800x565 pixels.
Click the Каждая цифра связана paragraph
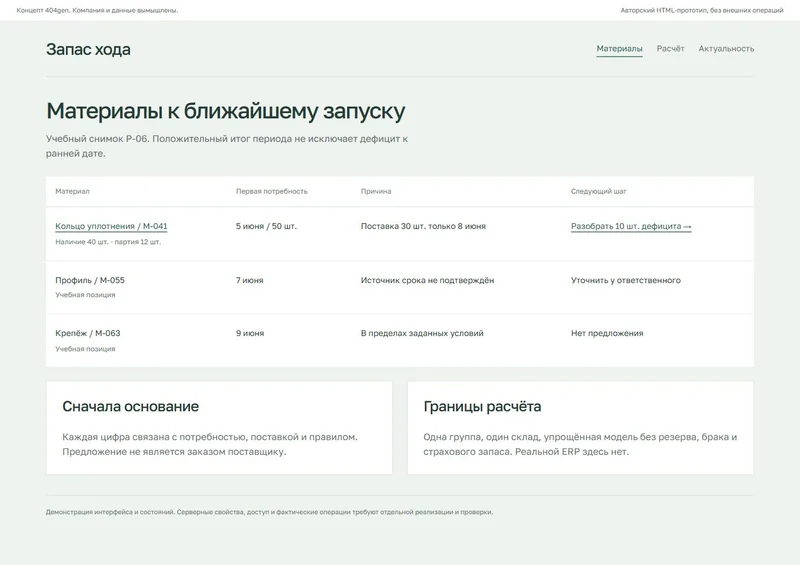pyautogui.click(x=210, y=444)
